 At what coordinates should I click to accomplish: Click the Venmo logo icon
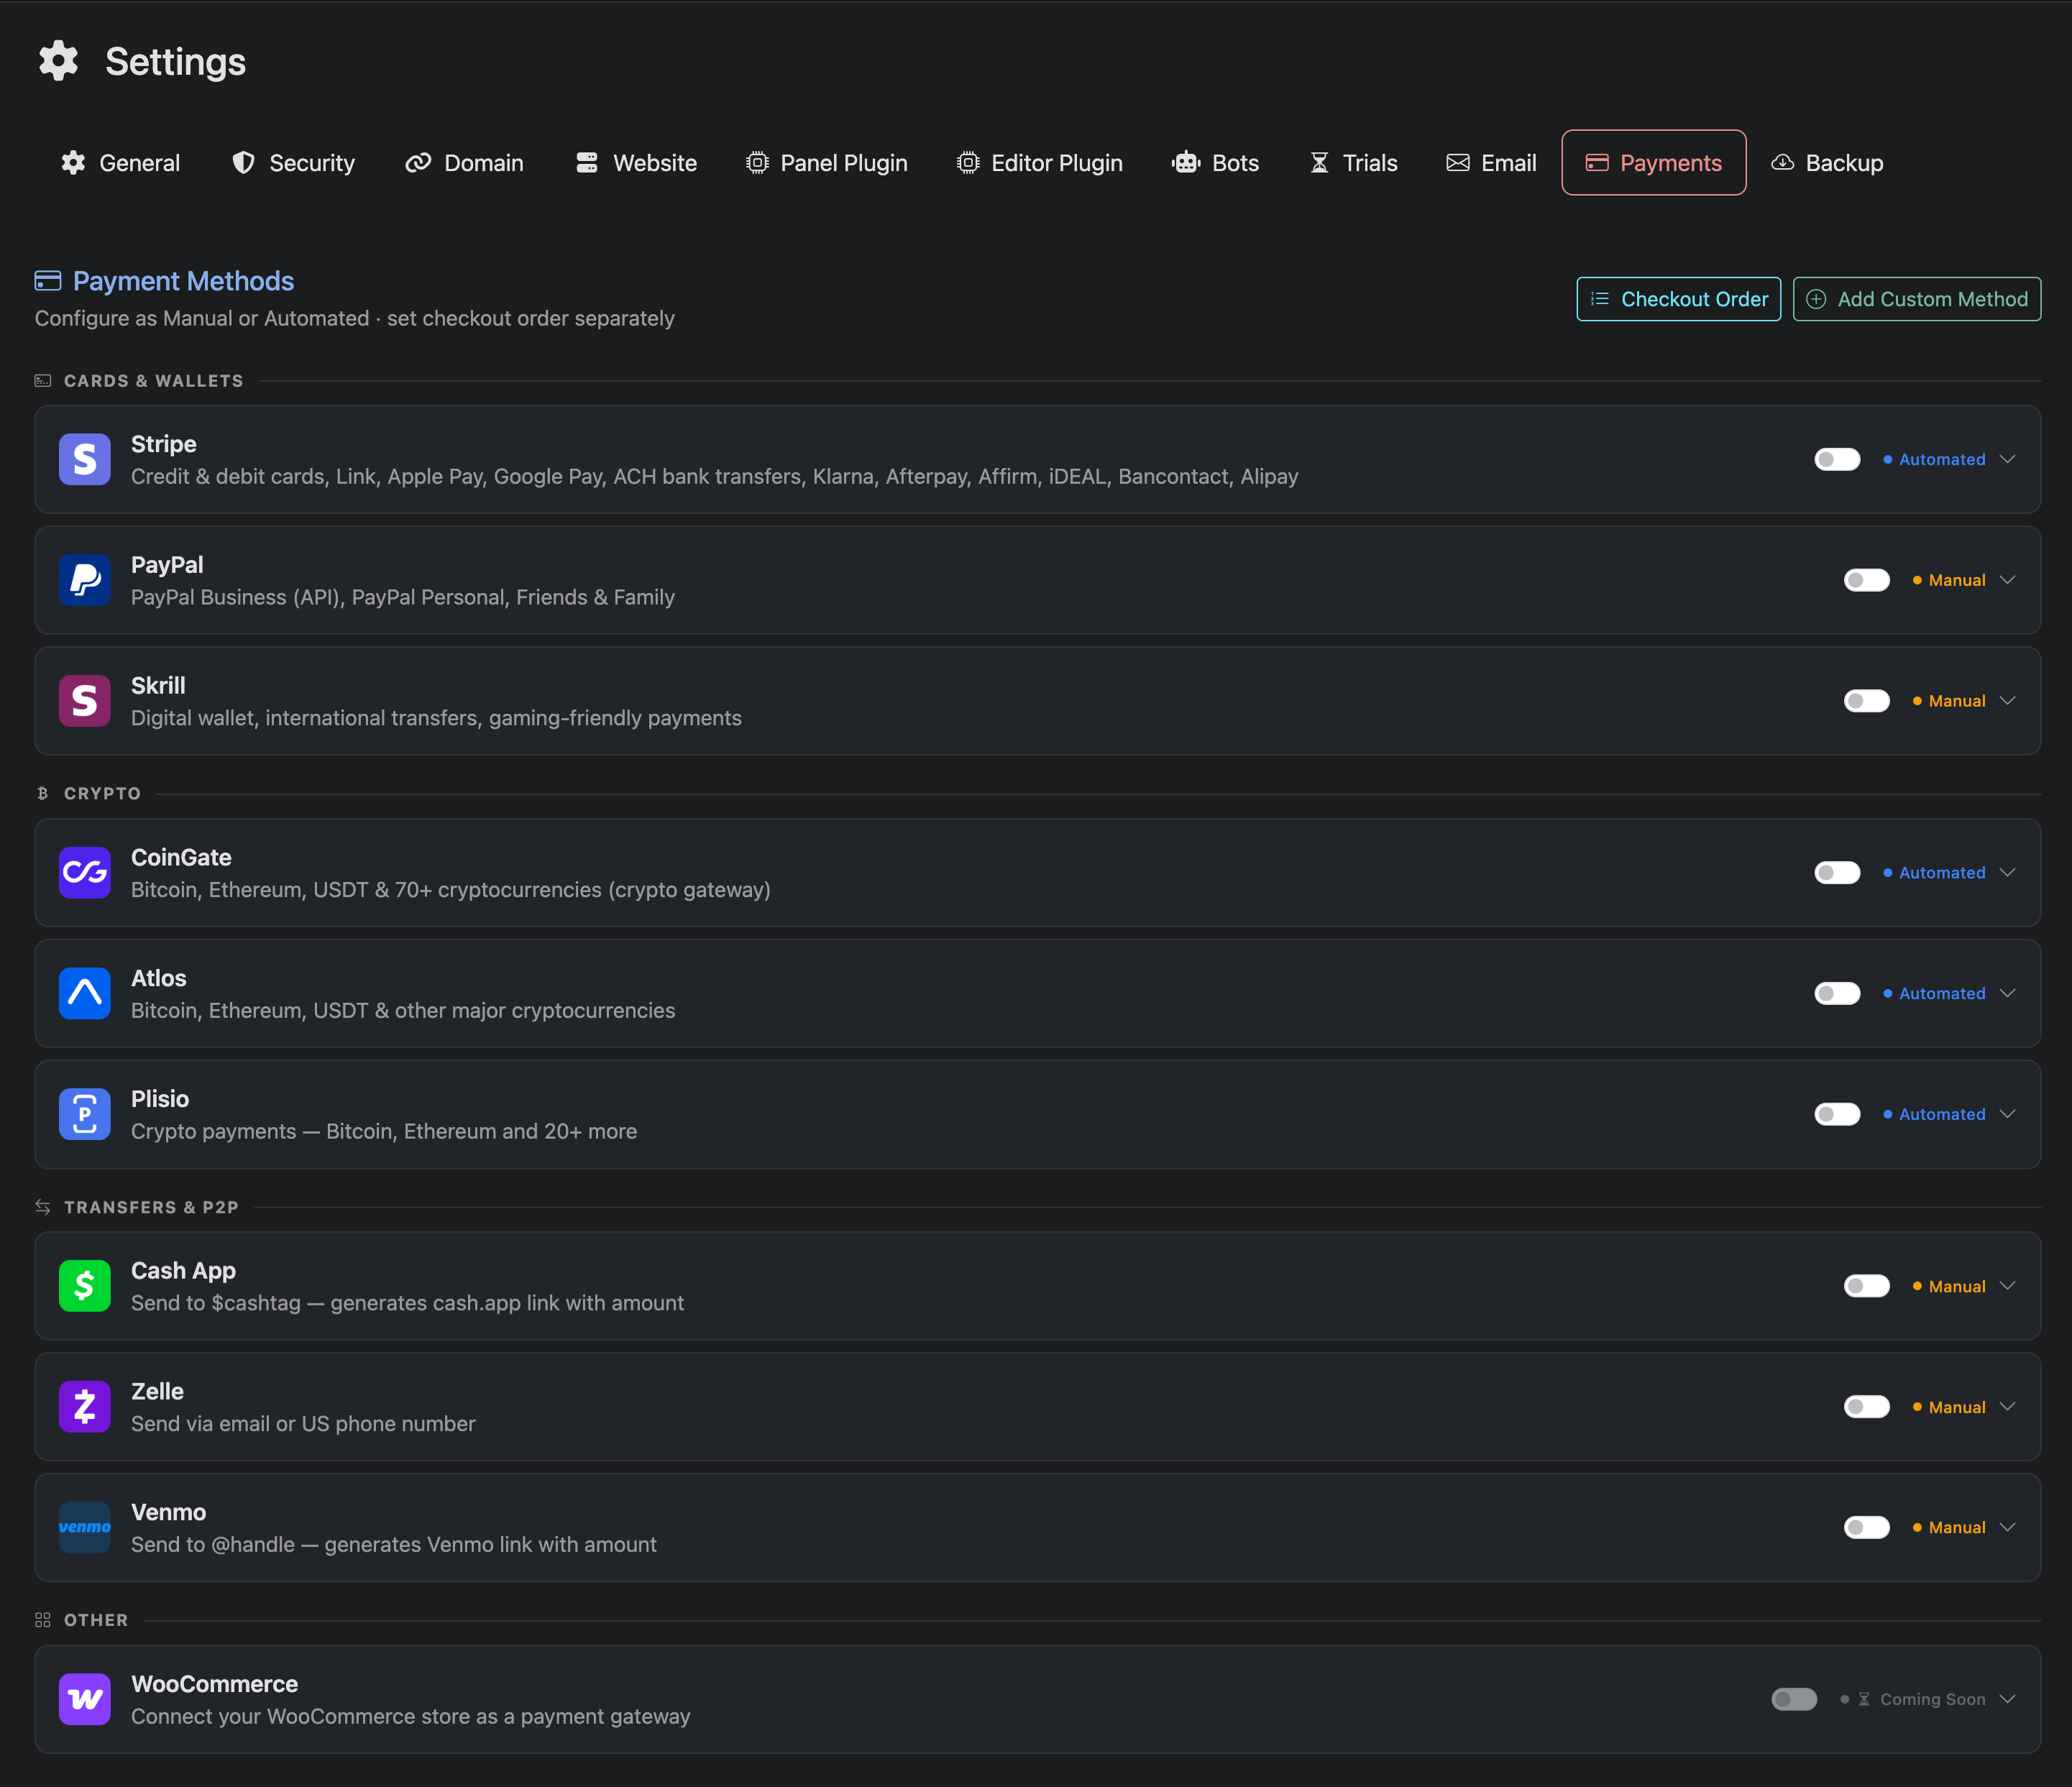click(x=85, y=1527)
